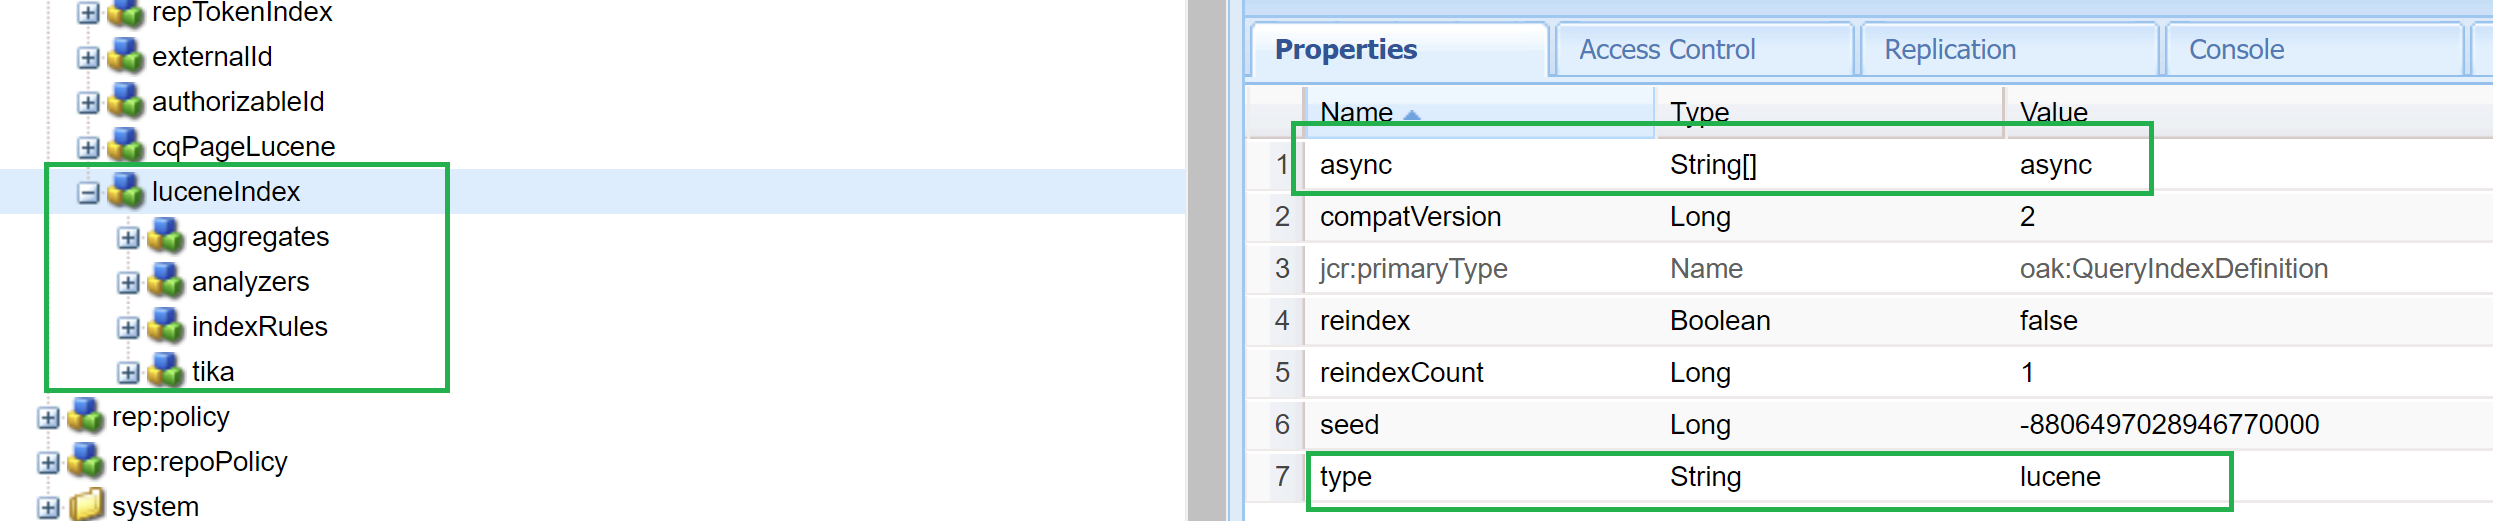The width and height of the screenshot is (2496, 530).
Task: Expand the cqPageLucene node
Action: 89,148
